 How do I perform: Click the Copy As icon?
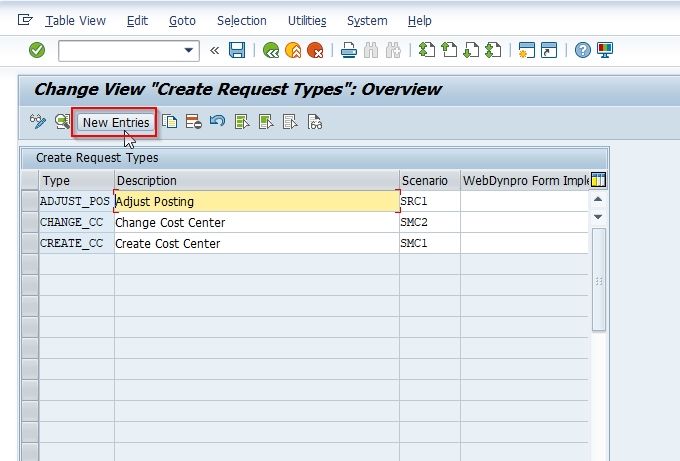170,122
